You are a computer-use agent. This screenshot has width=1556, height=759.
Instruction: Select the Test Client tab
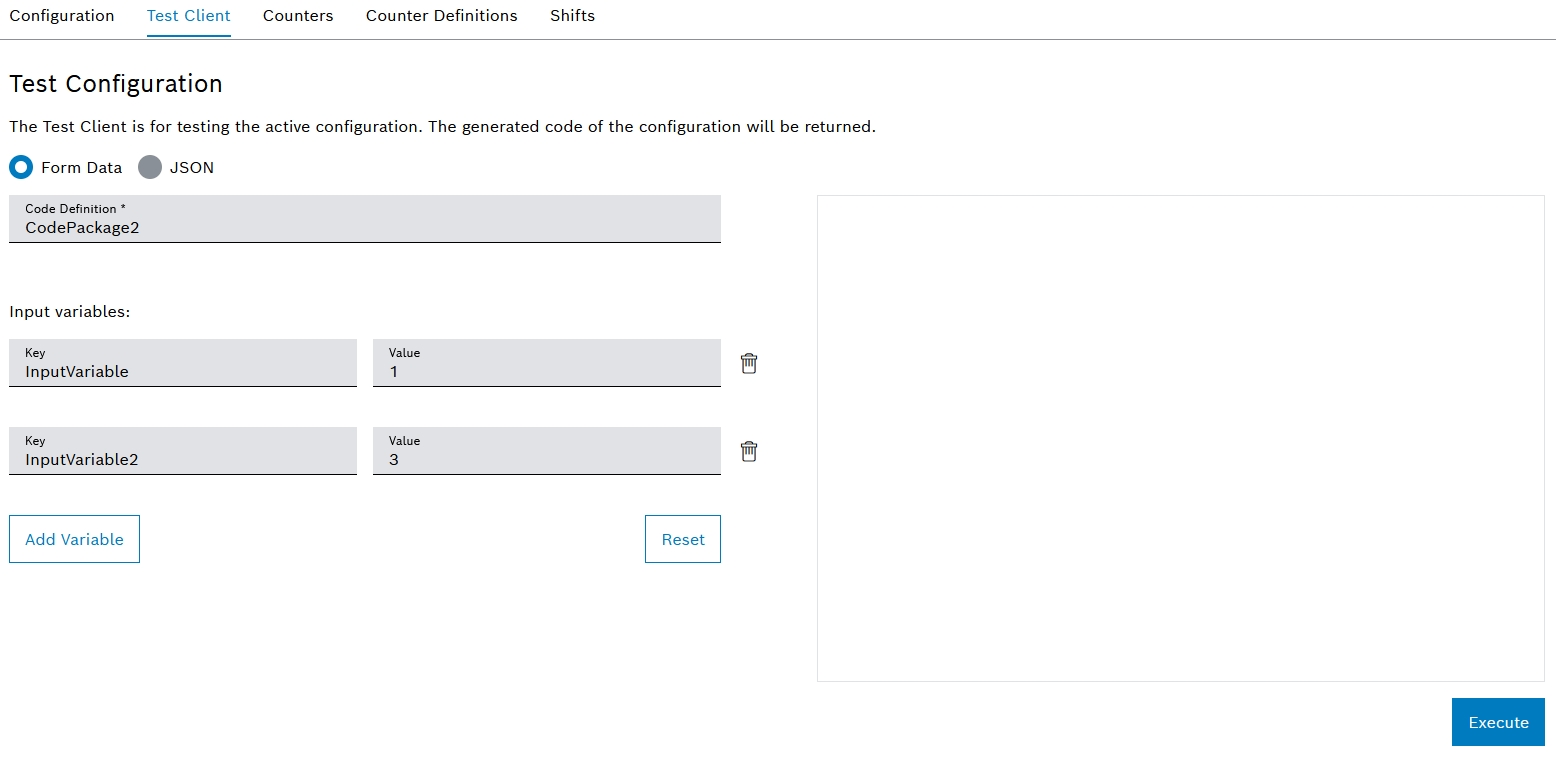pyautogui.click(x=188, y=15)
